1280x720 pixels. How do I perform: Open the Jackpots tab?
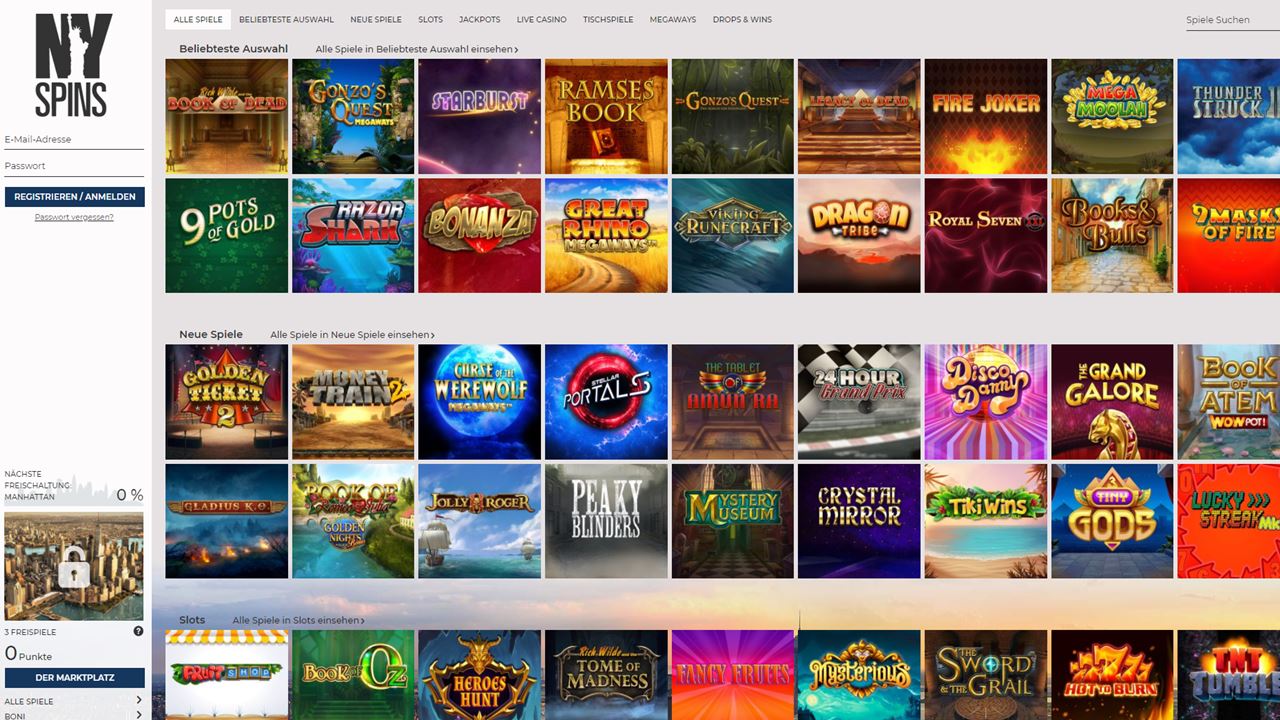click(480, 19)
